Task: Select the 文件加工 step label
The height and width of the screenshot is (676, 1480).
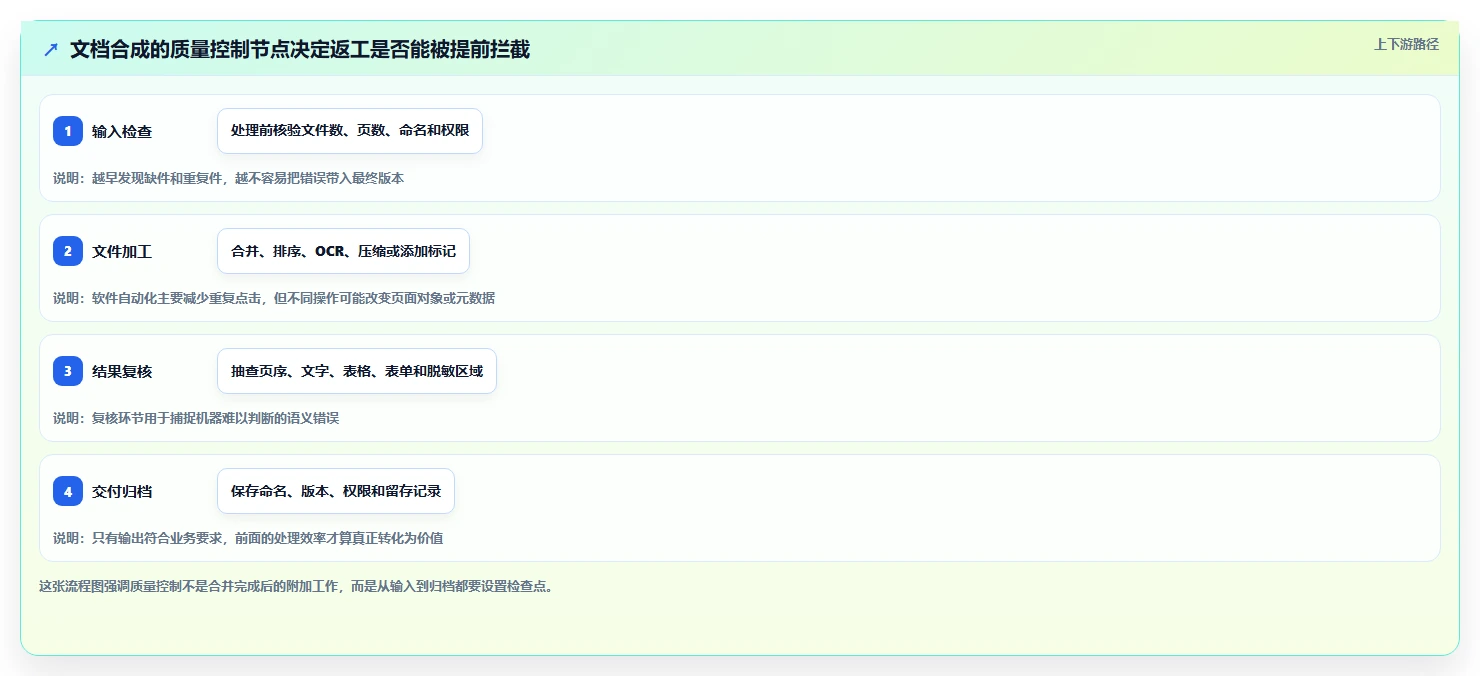Action: [x=122, y=251]
